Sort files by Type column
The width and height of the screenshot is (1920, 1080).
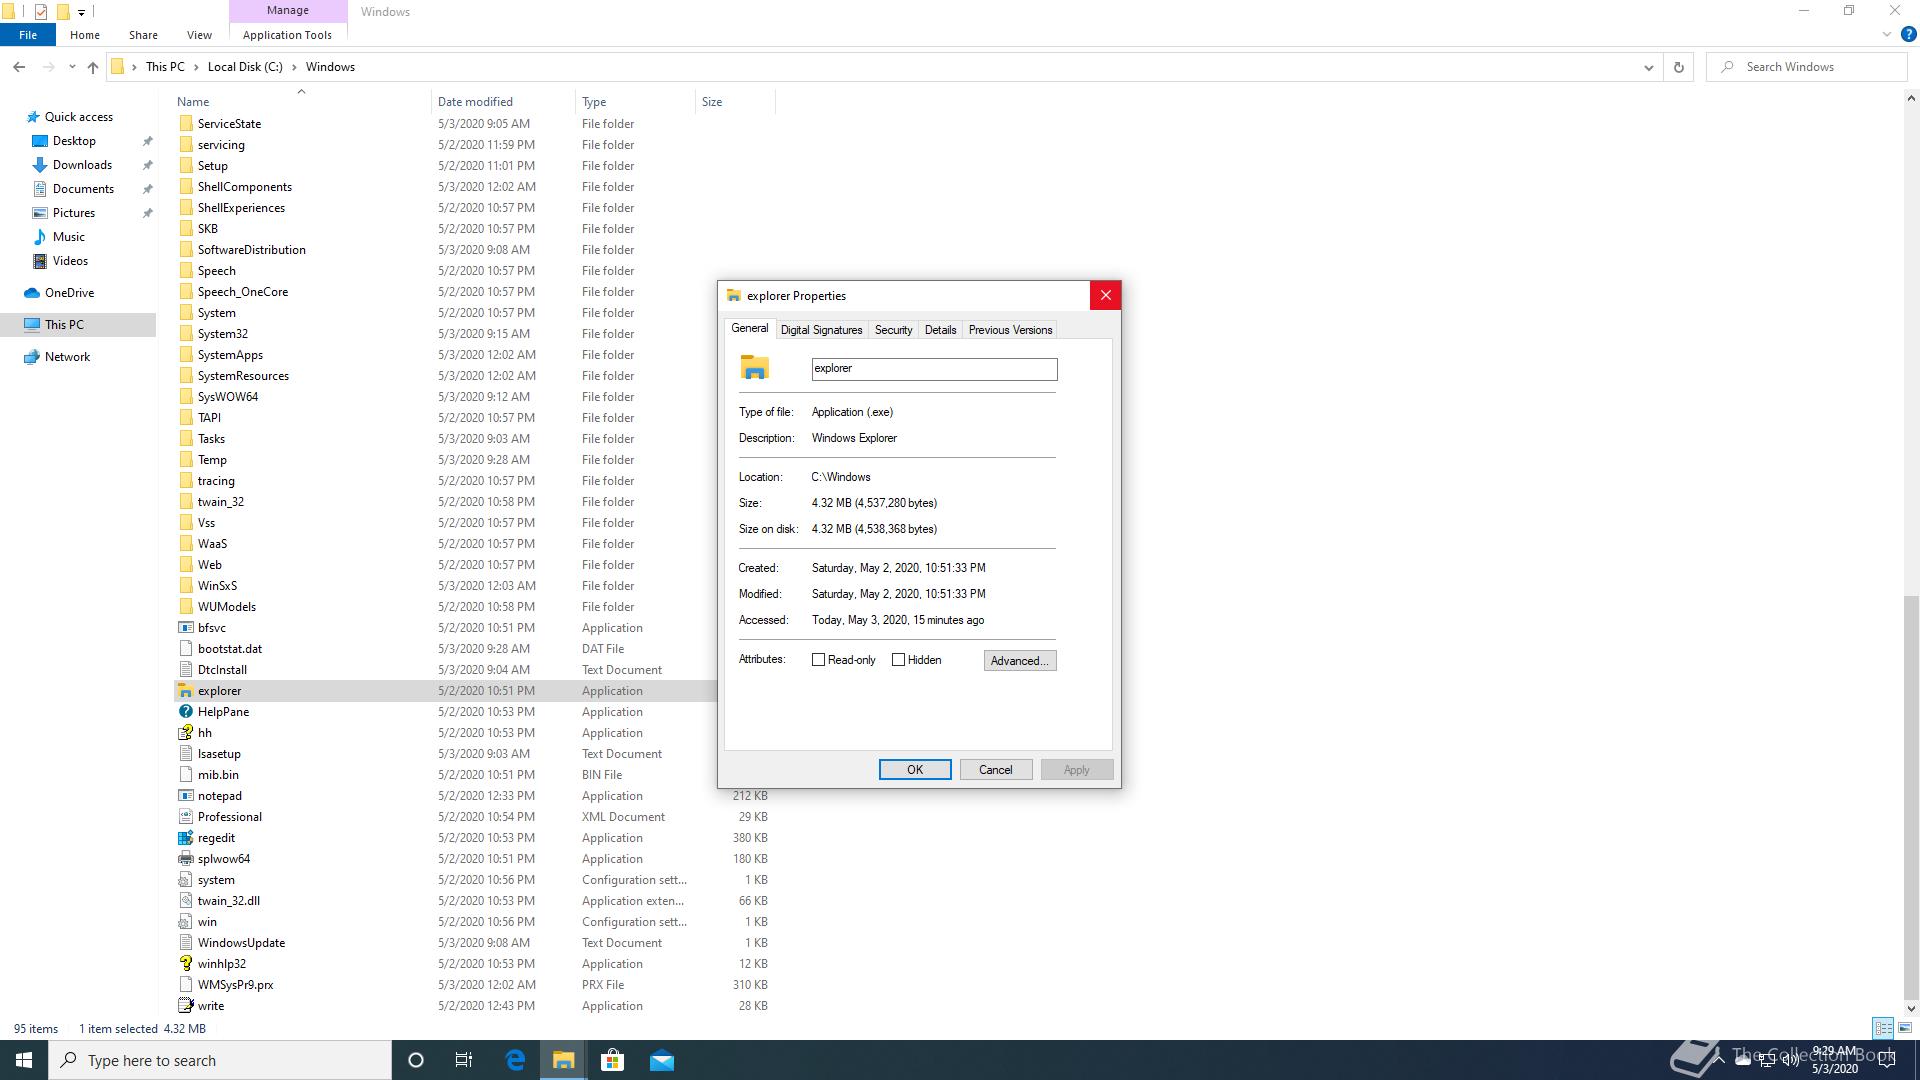point(635,101)
